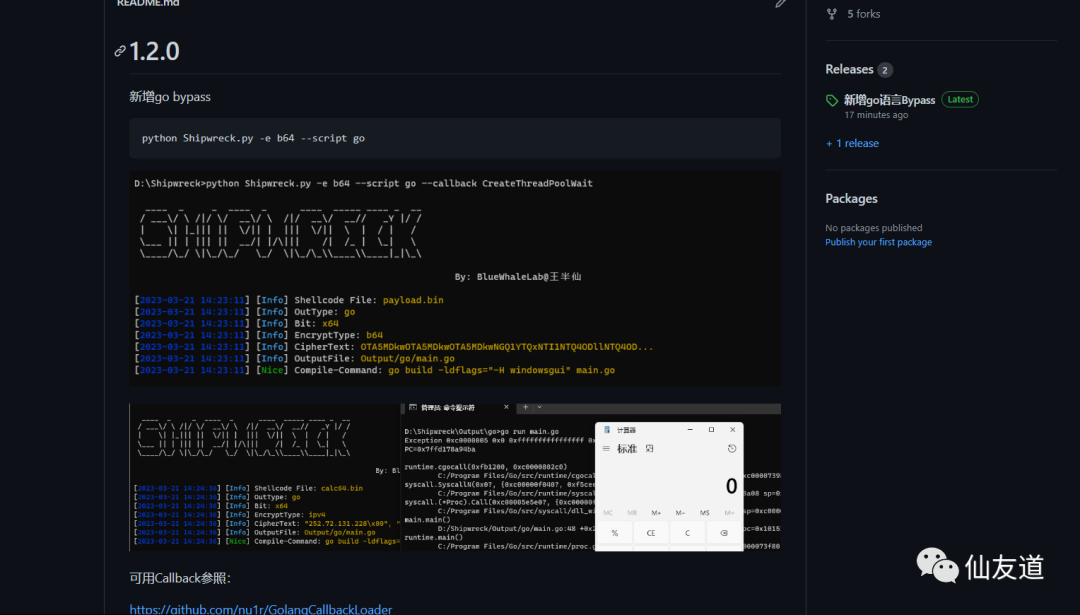Click the M+ memory button in the calculator image
Viewport: 1080px width, 615px height.
pos(656,513)
